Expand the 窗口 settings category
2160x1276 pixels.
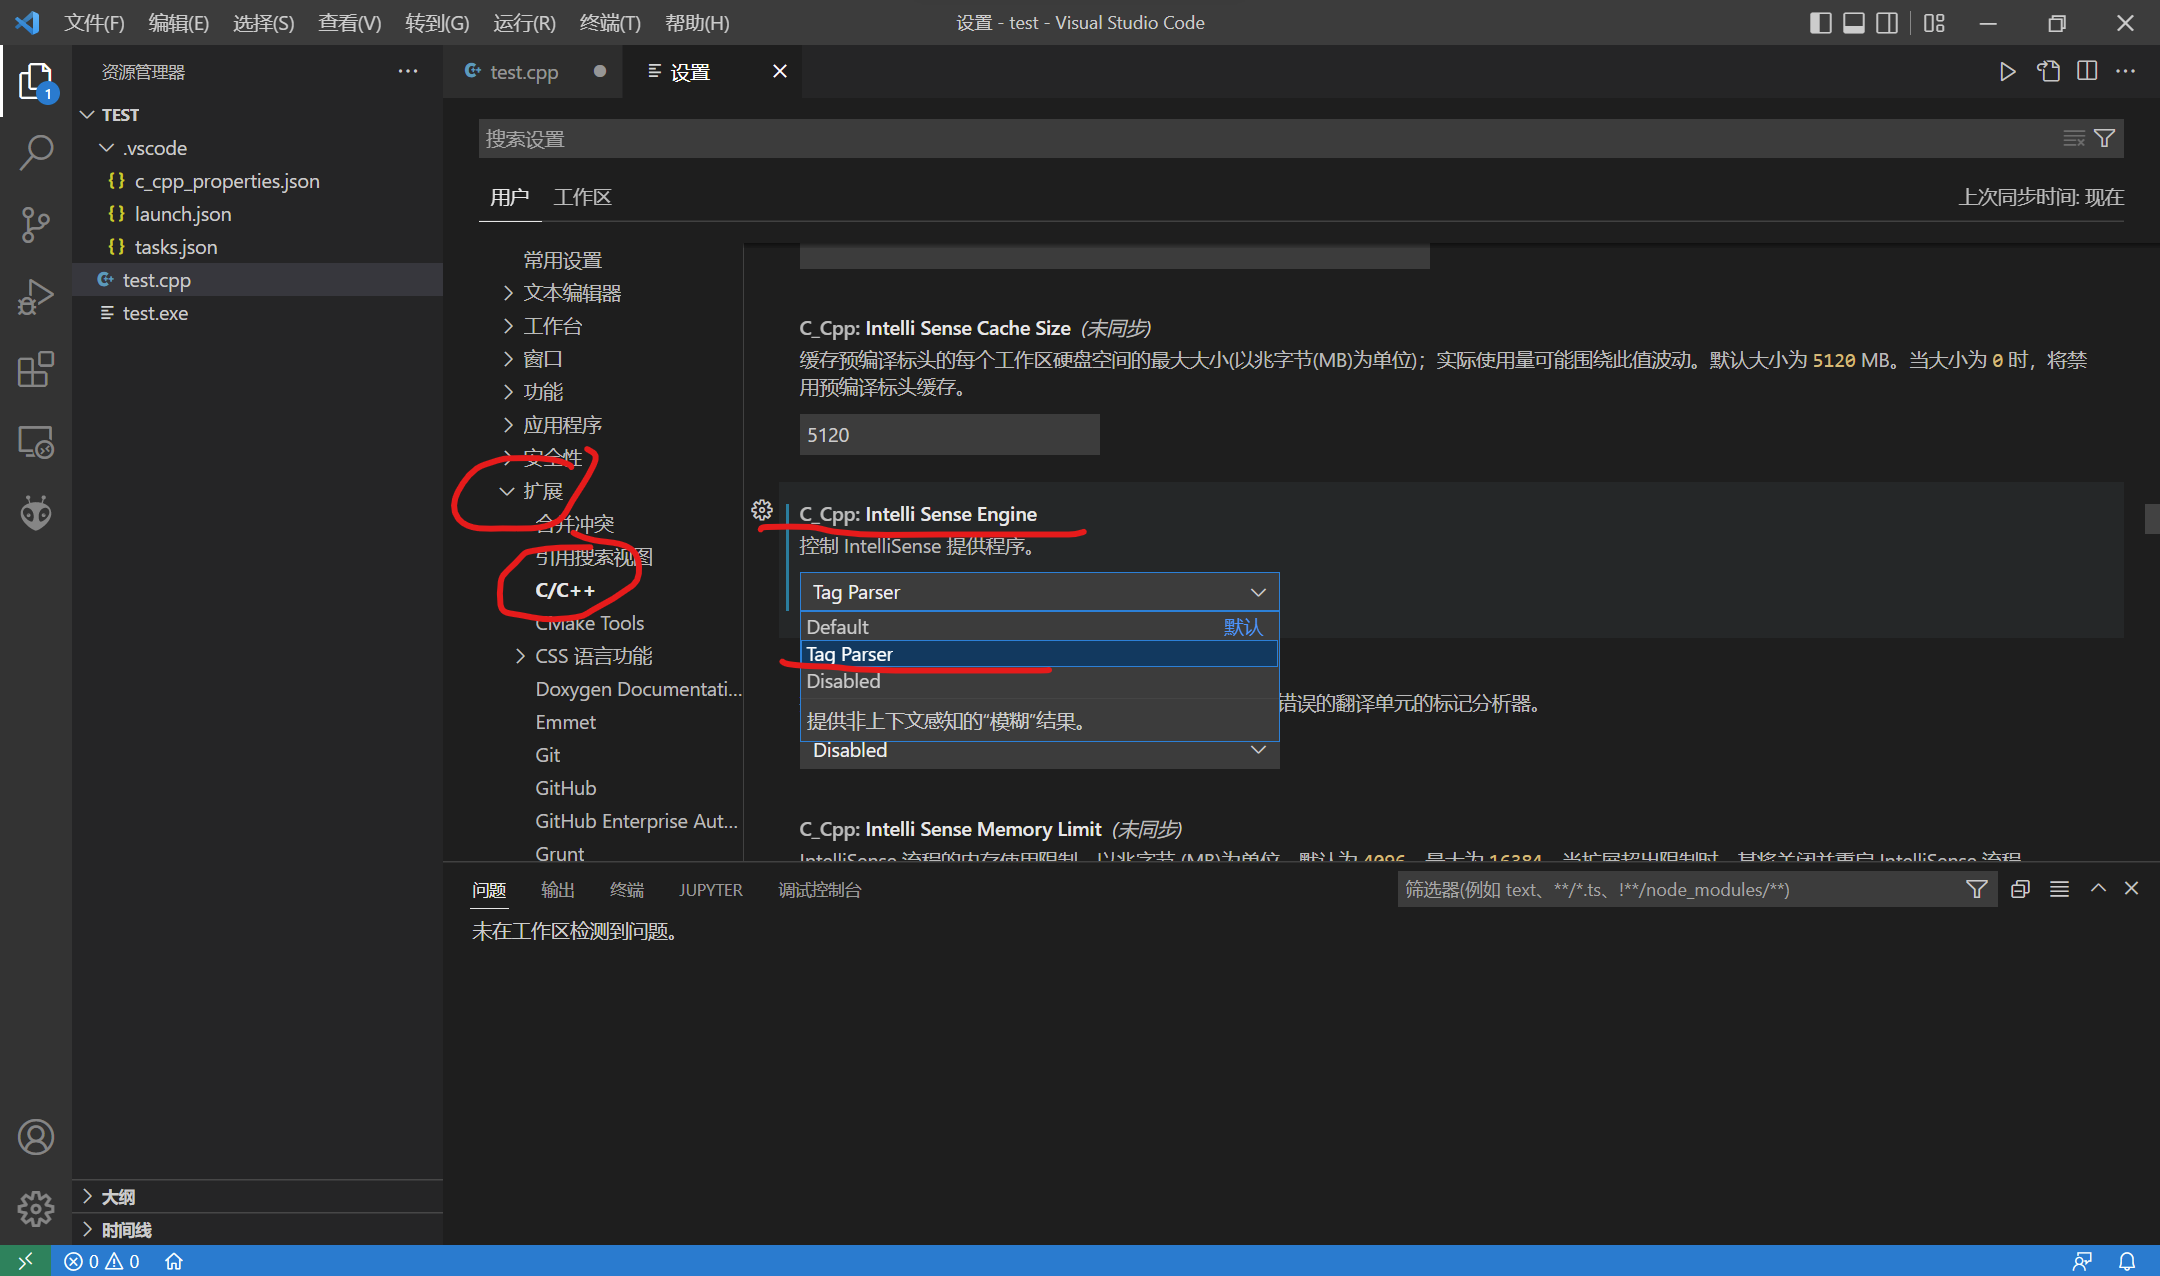click(x=508, y=359)
